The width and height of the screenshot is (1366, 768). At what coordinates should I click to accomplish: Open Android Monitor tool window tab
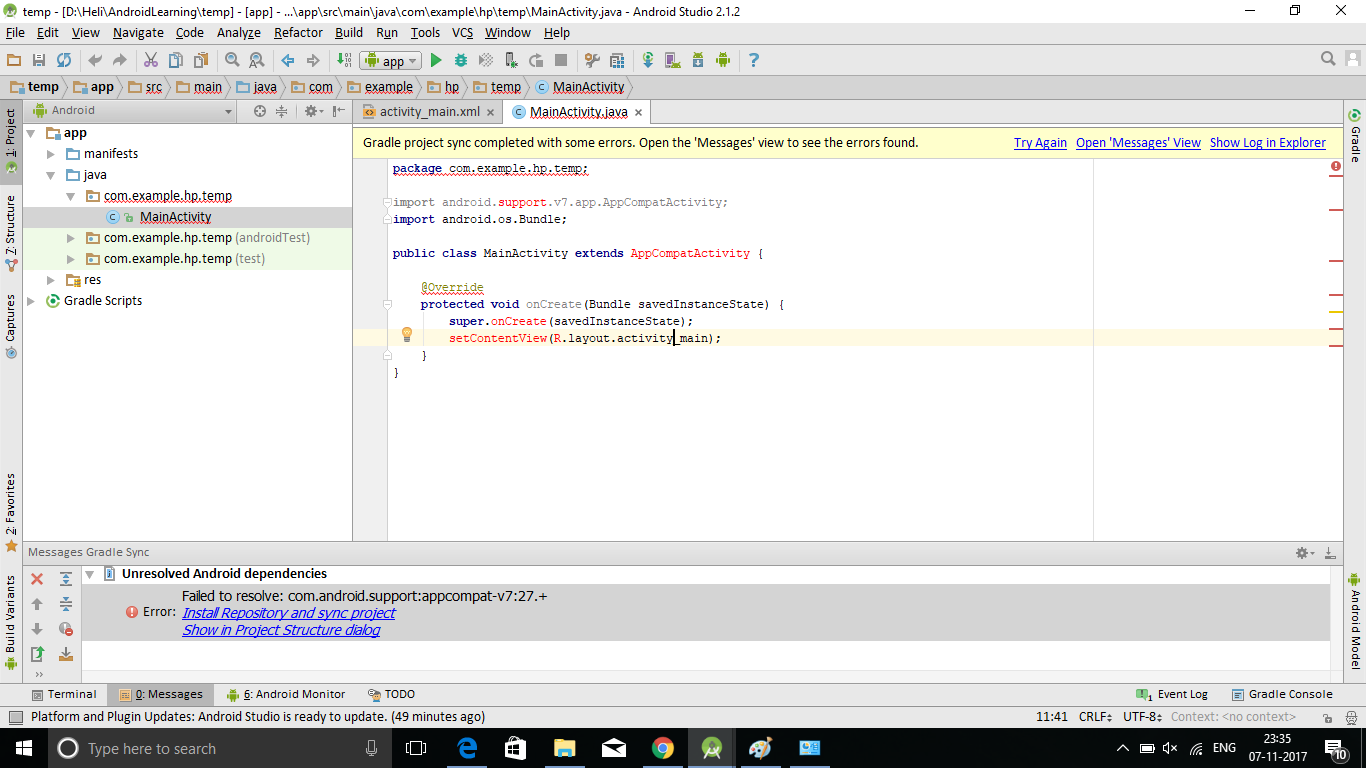(x=286, y=694)
